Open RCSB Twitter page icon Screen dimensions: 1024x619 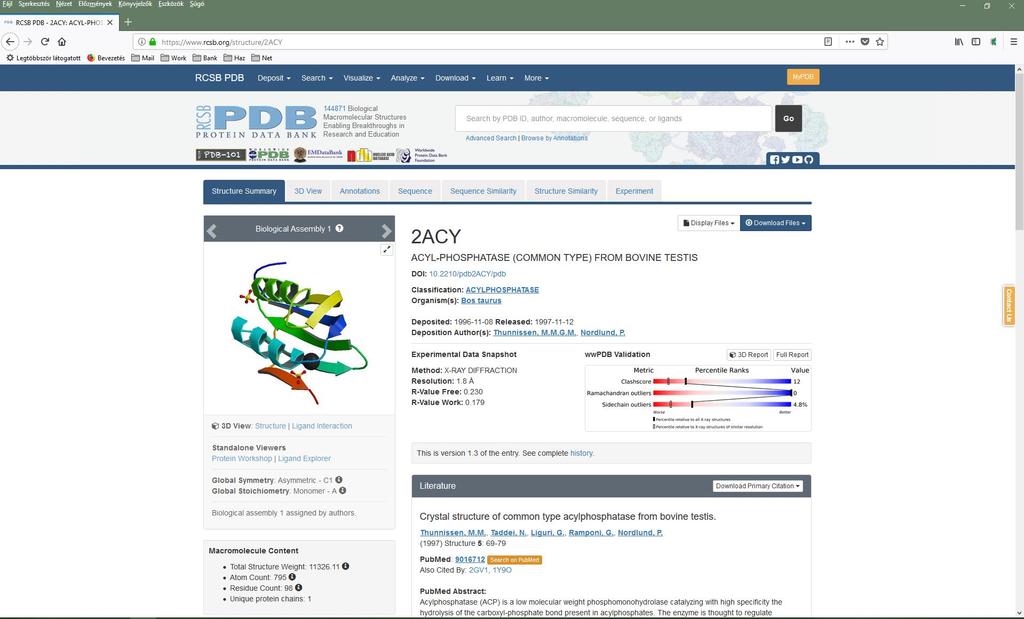786,160
